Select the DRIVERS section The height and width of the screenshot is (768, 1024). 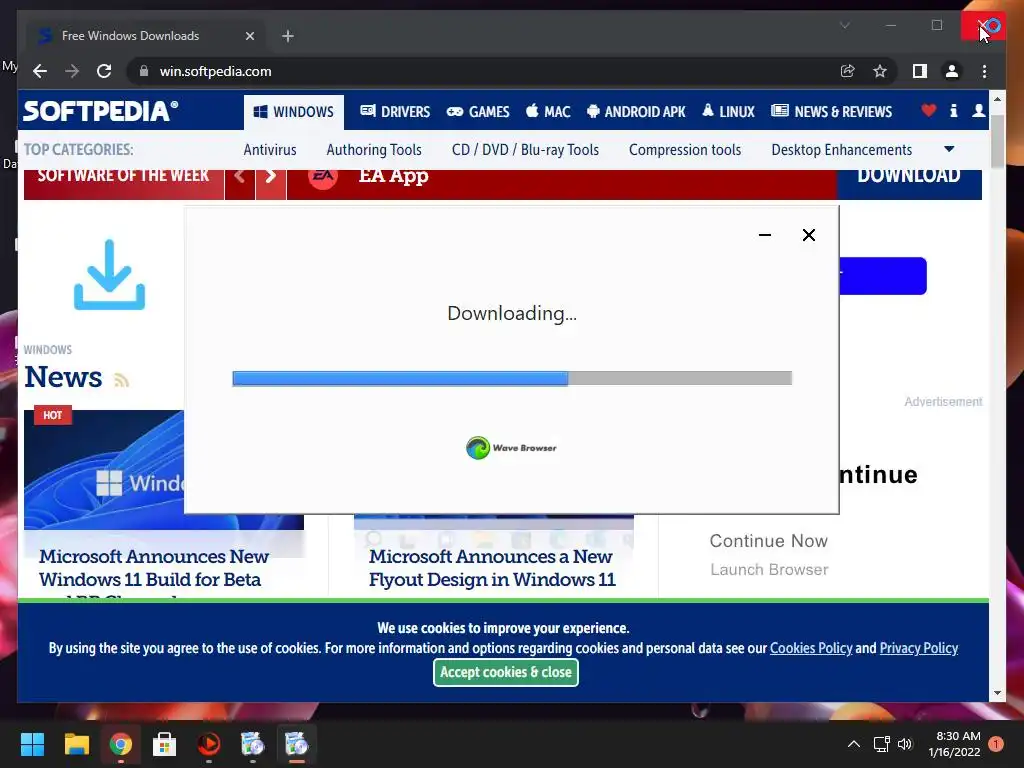click(395, 112)
